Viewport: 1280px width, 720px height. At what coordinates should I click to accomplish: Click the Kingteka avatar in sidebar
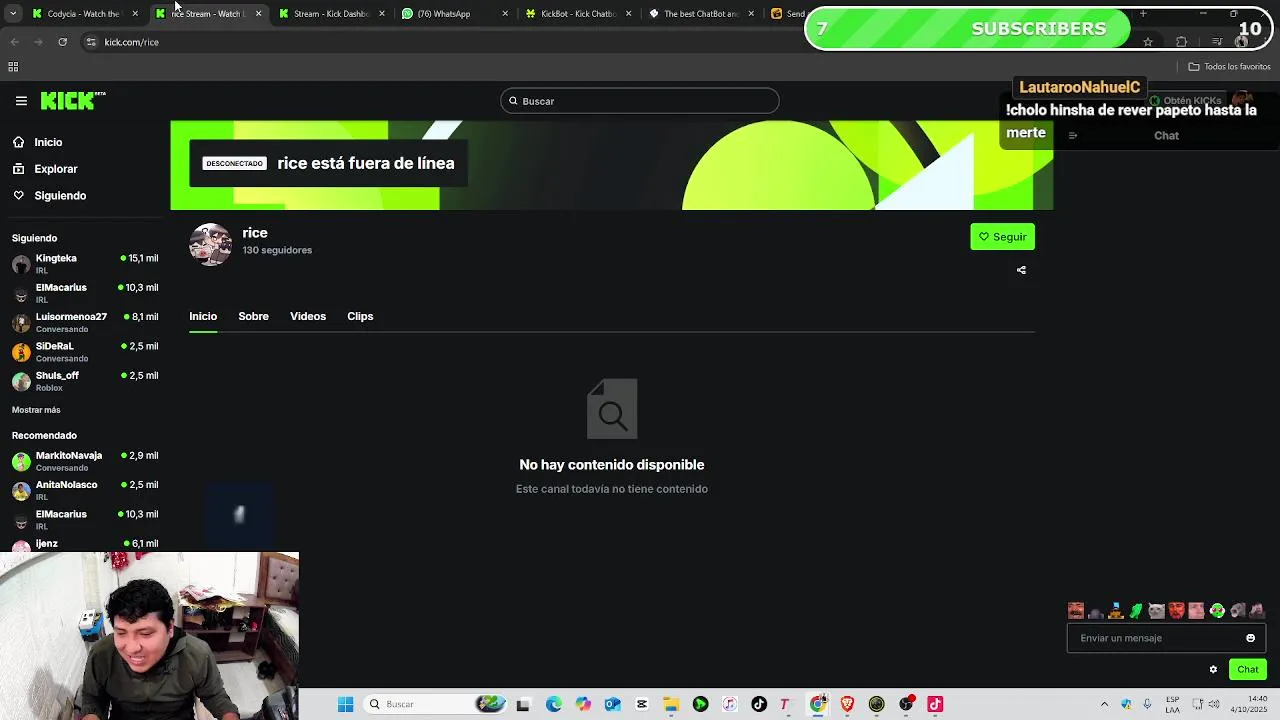pos(21,264)
